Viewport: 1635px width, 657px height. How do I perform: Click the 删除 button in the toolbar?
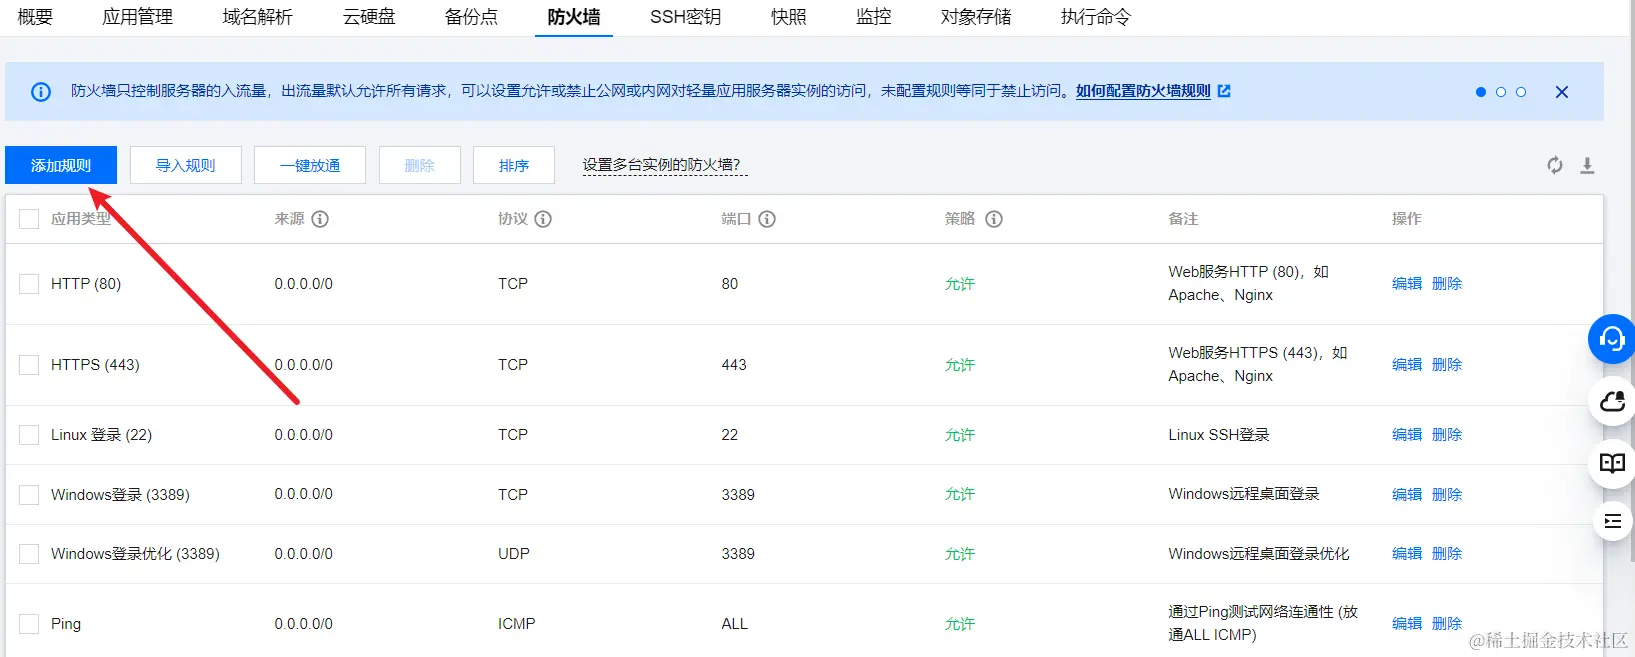coord(420,165)
